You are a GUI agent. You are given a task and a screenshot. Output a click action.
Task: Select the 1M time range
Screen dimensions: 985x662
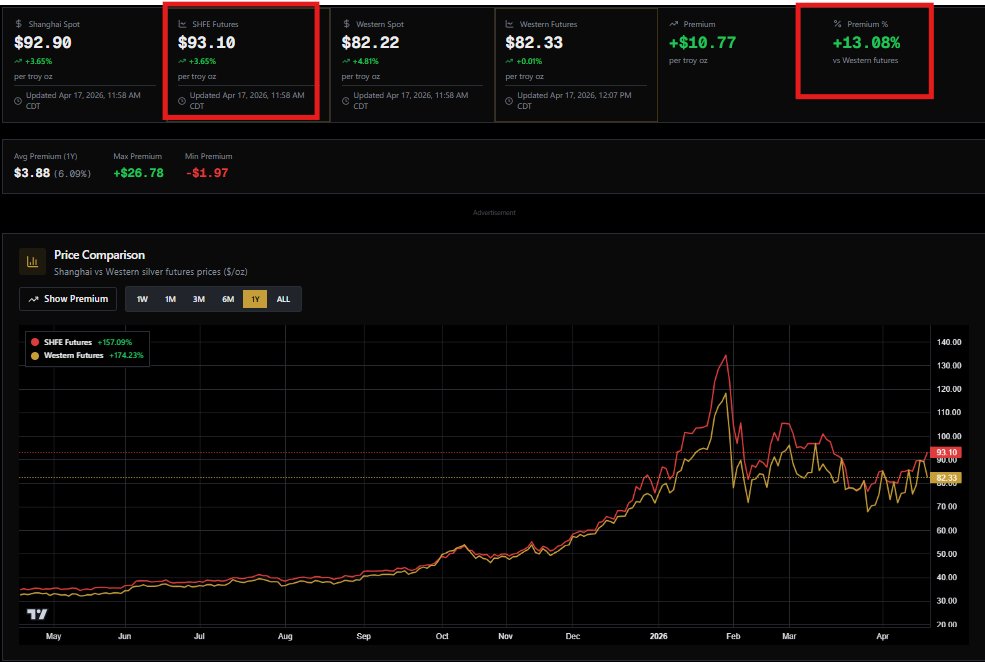point(170,299)
